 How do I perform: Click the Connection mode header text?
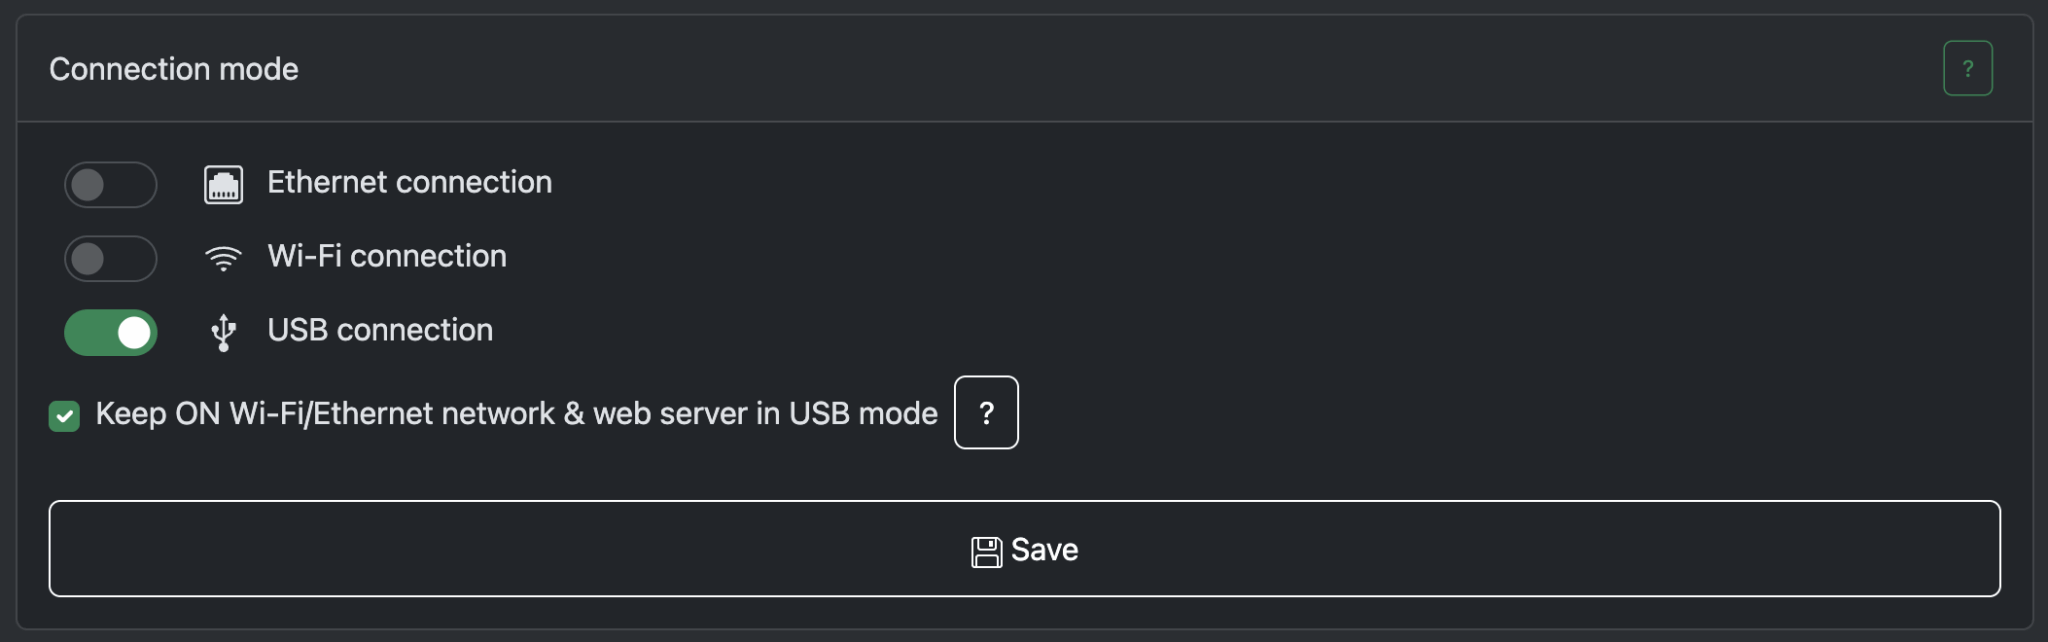pyautogui.click(x=174, y=68)
